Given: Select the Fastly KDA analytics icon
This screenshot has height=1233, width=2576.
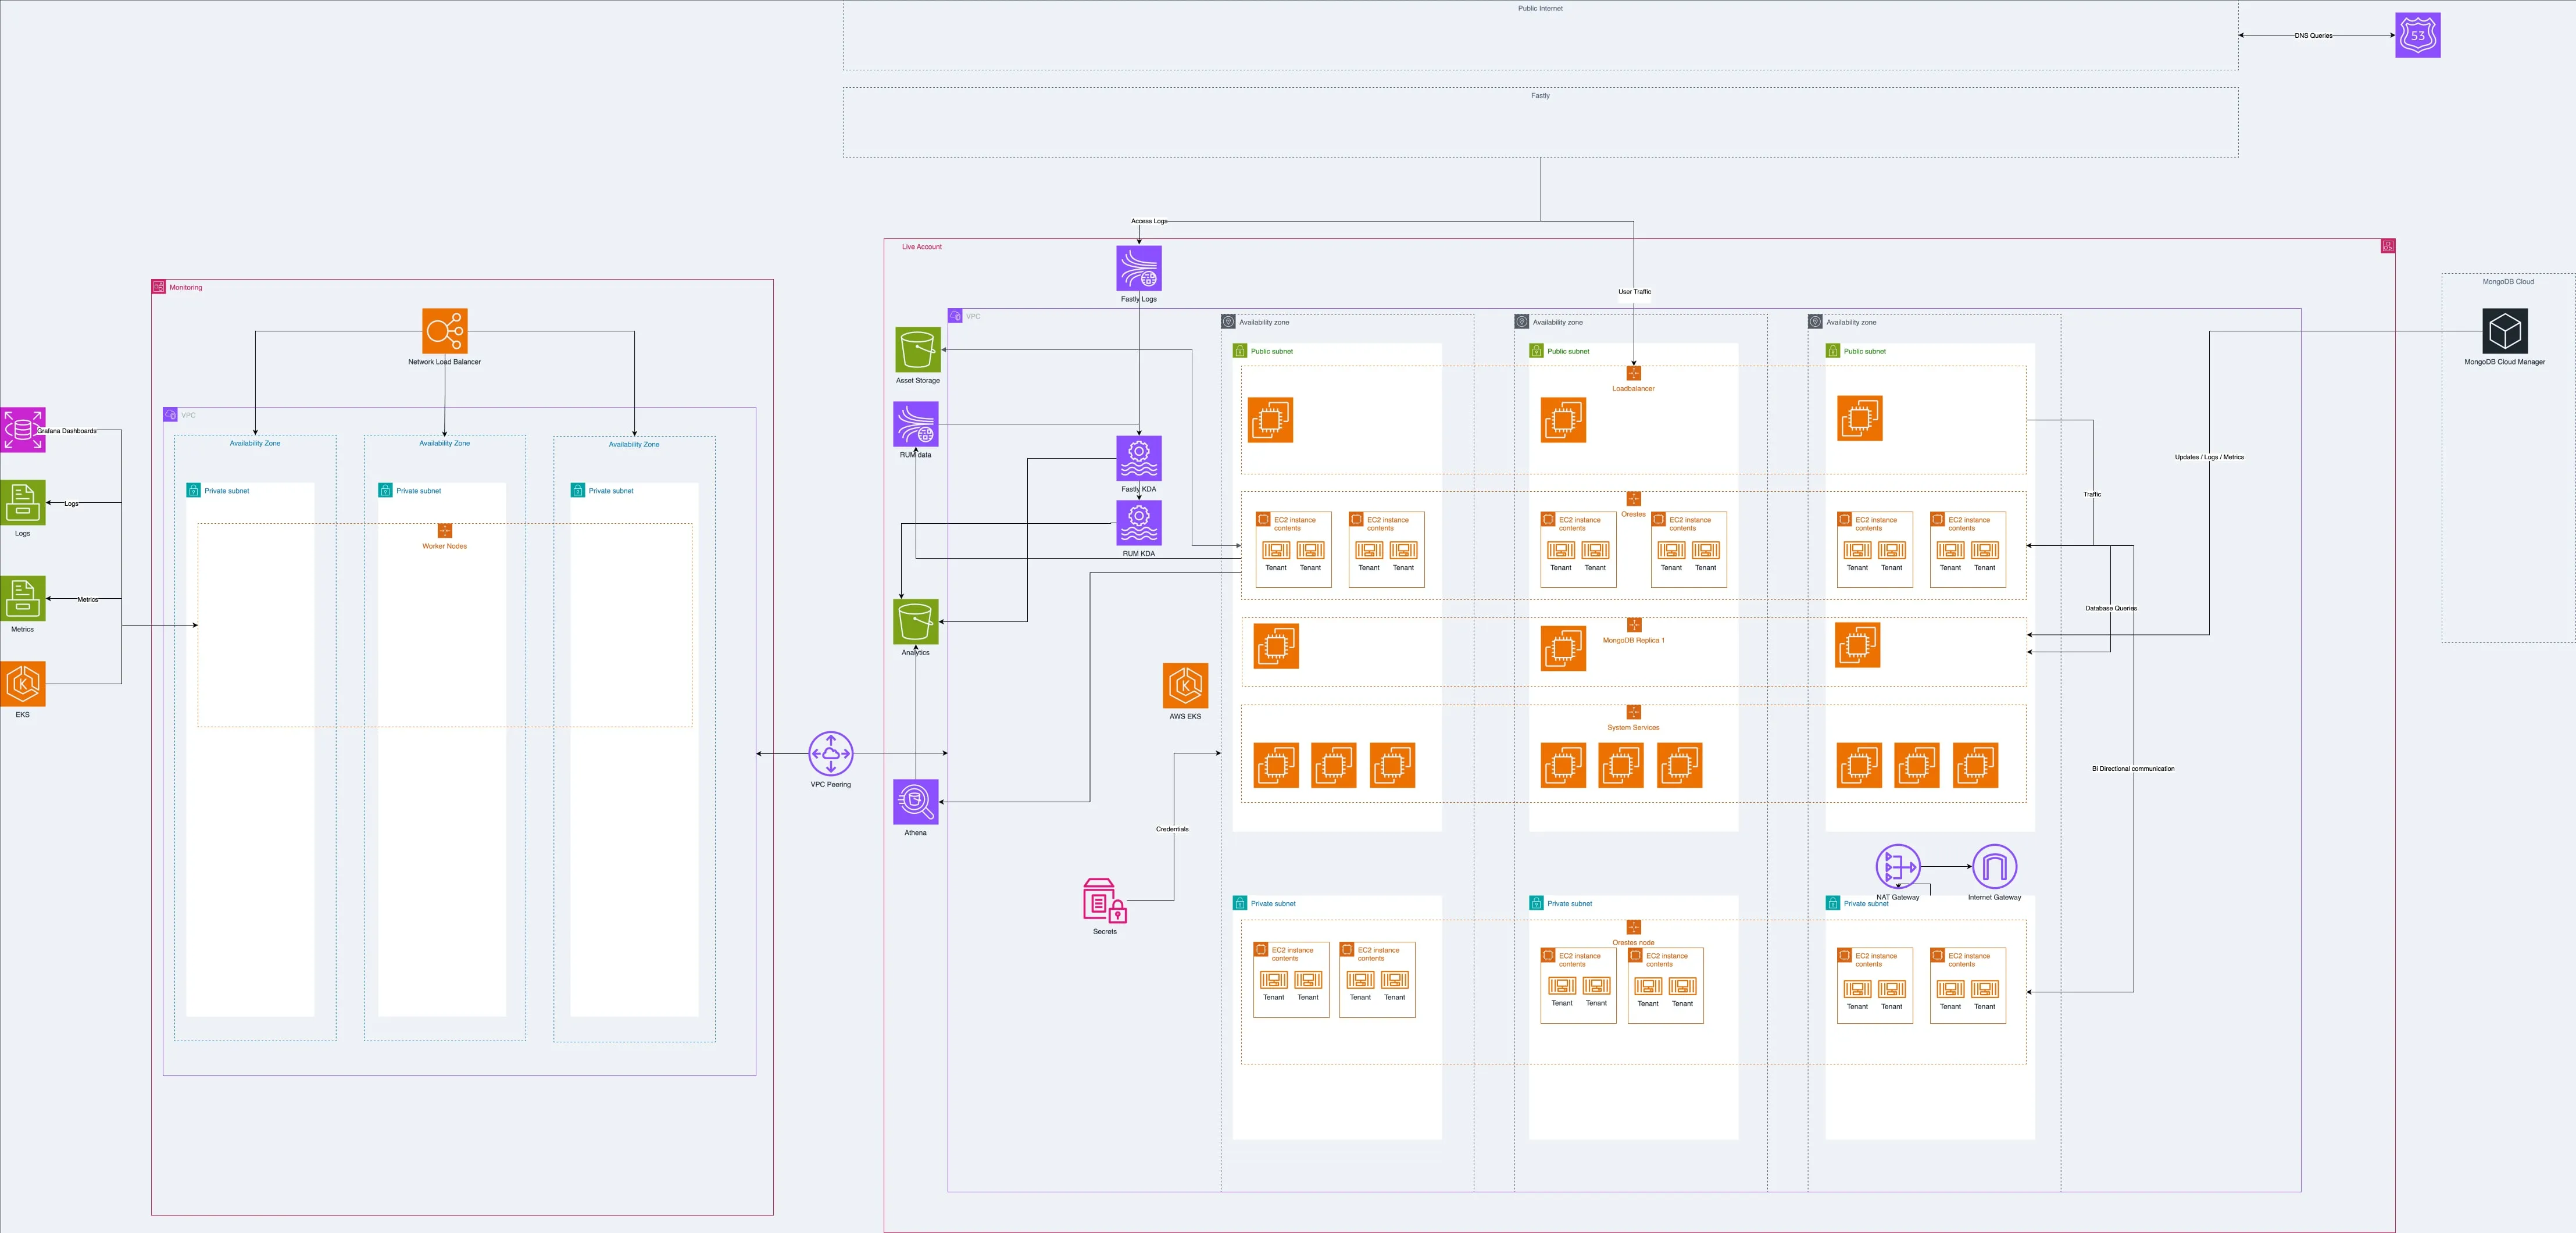Looking at the screenshot, I should [x=1139, y=458].
